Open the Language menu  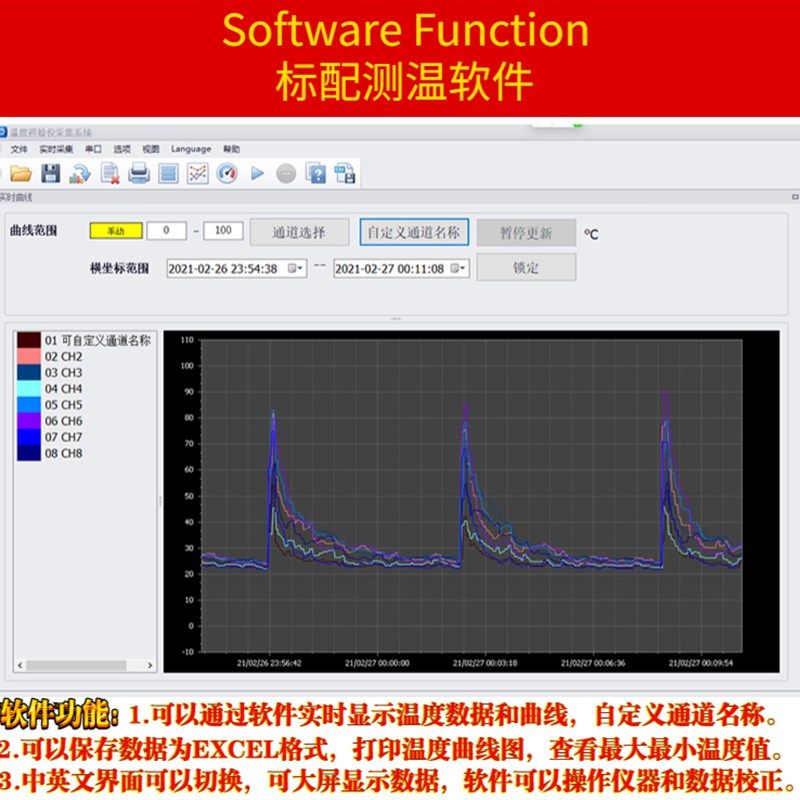tap(191, 149)
